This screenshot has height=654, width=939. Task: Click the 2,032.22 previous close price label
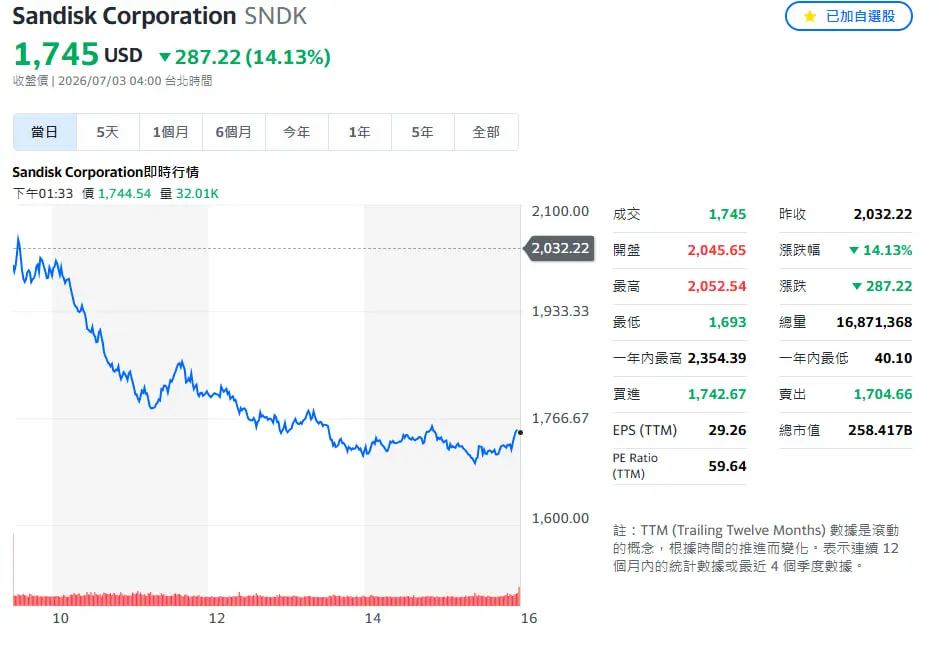point(559,248)
